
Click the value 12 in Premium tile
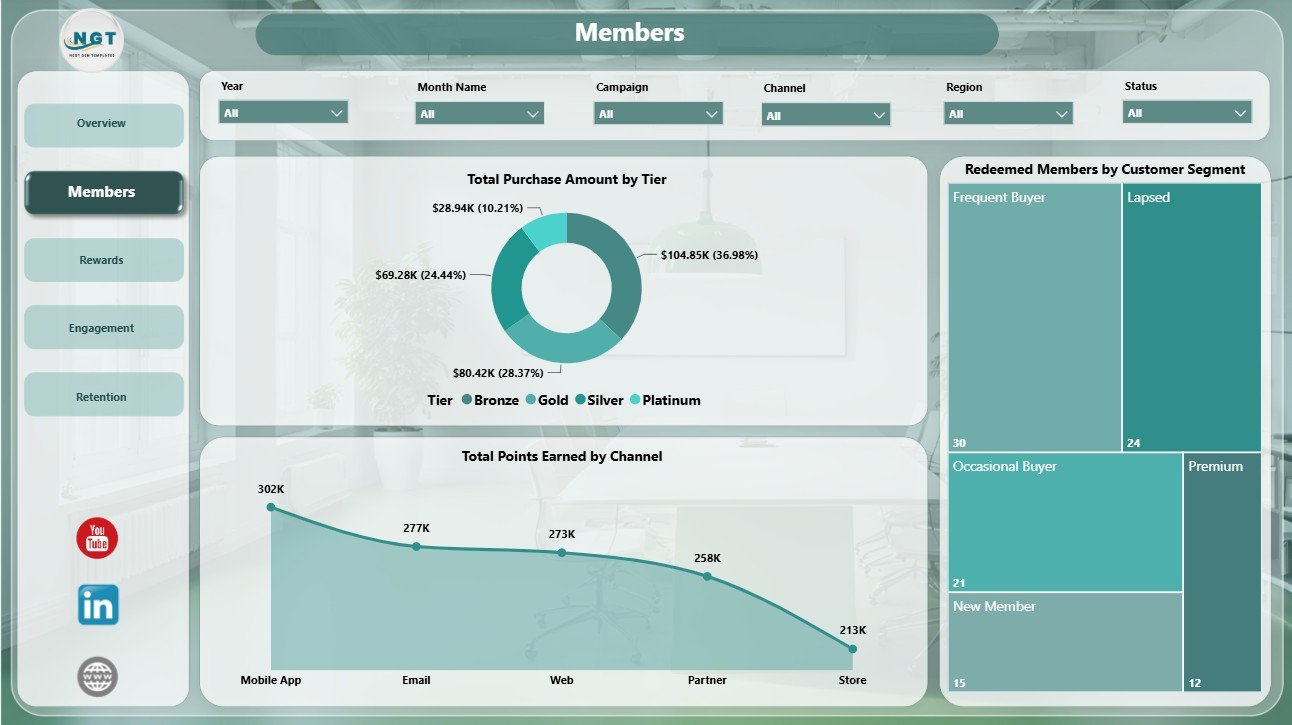click(1194, 684)
